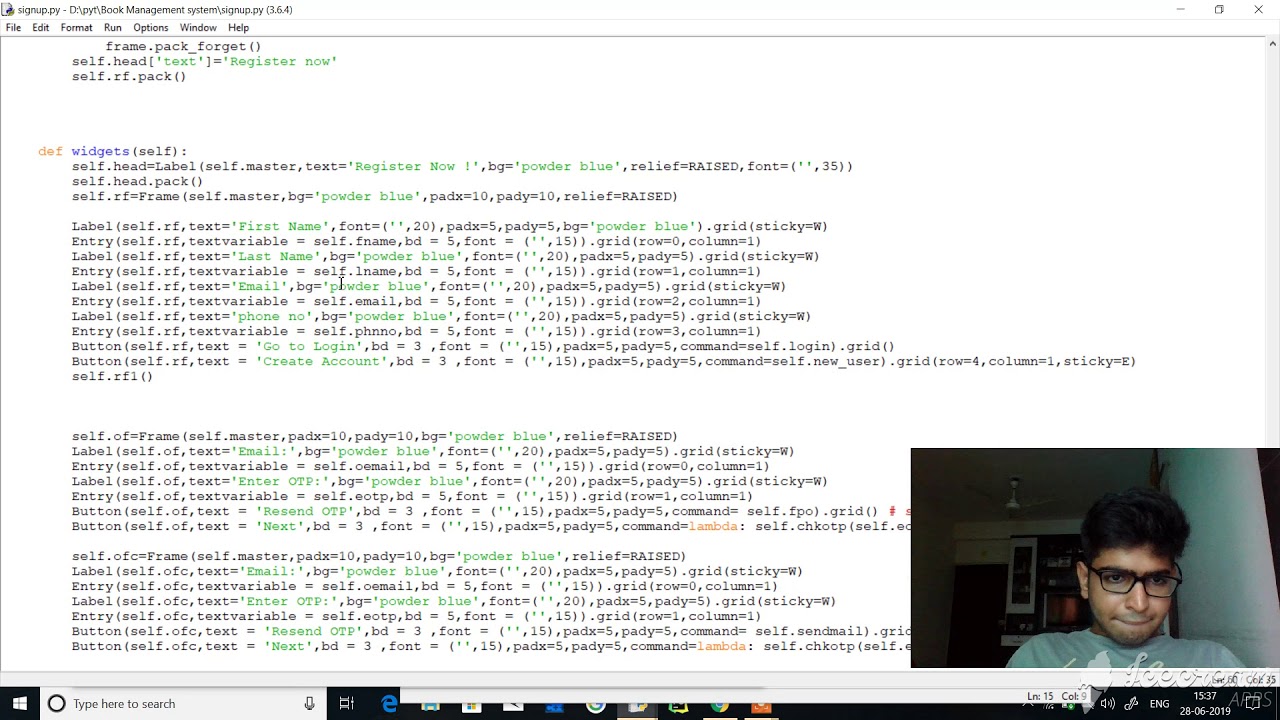The height and width of the screenshot is (720, 1280).
Task: Click the Button line with 'Create Account'
Action: click(x=603, y=361)
